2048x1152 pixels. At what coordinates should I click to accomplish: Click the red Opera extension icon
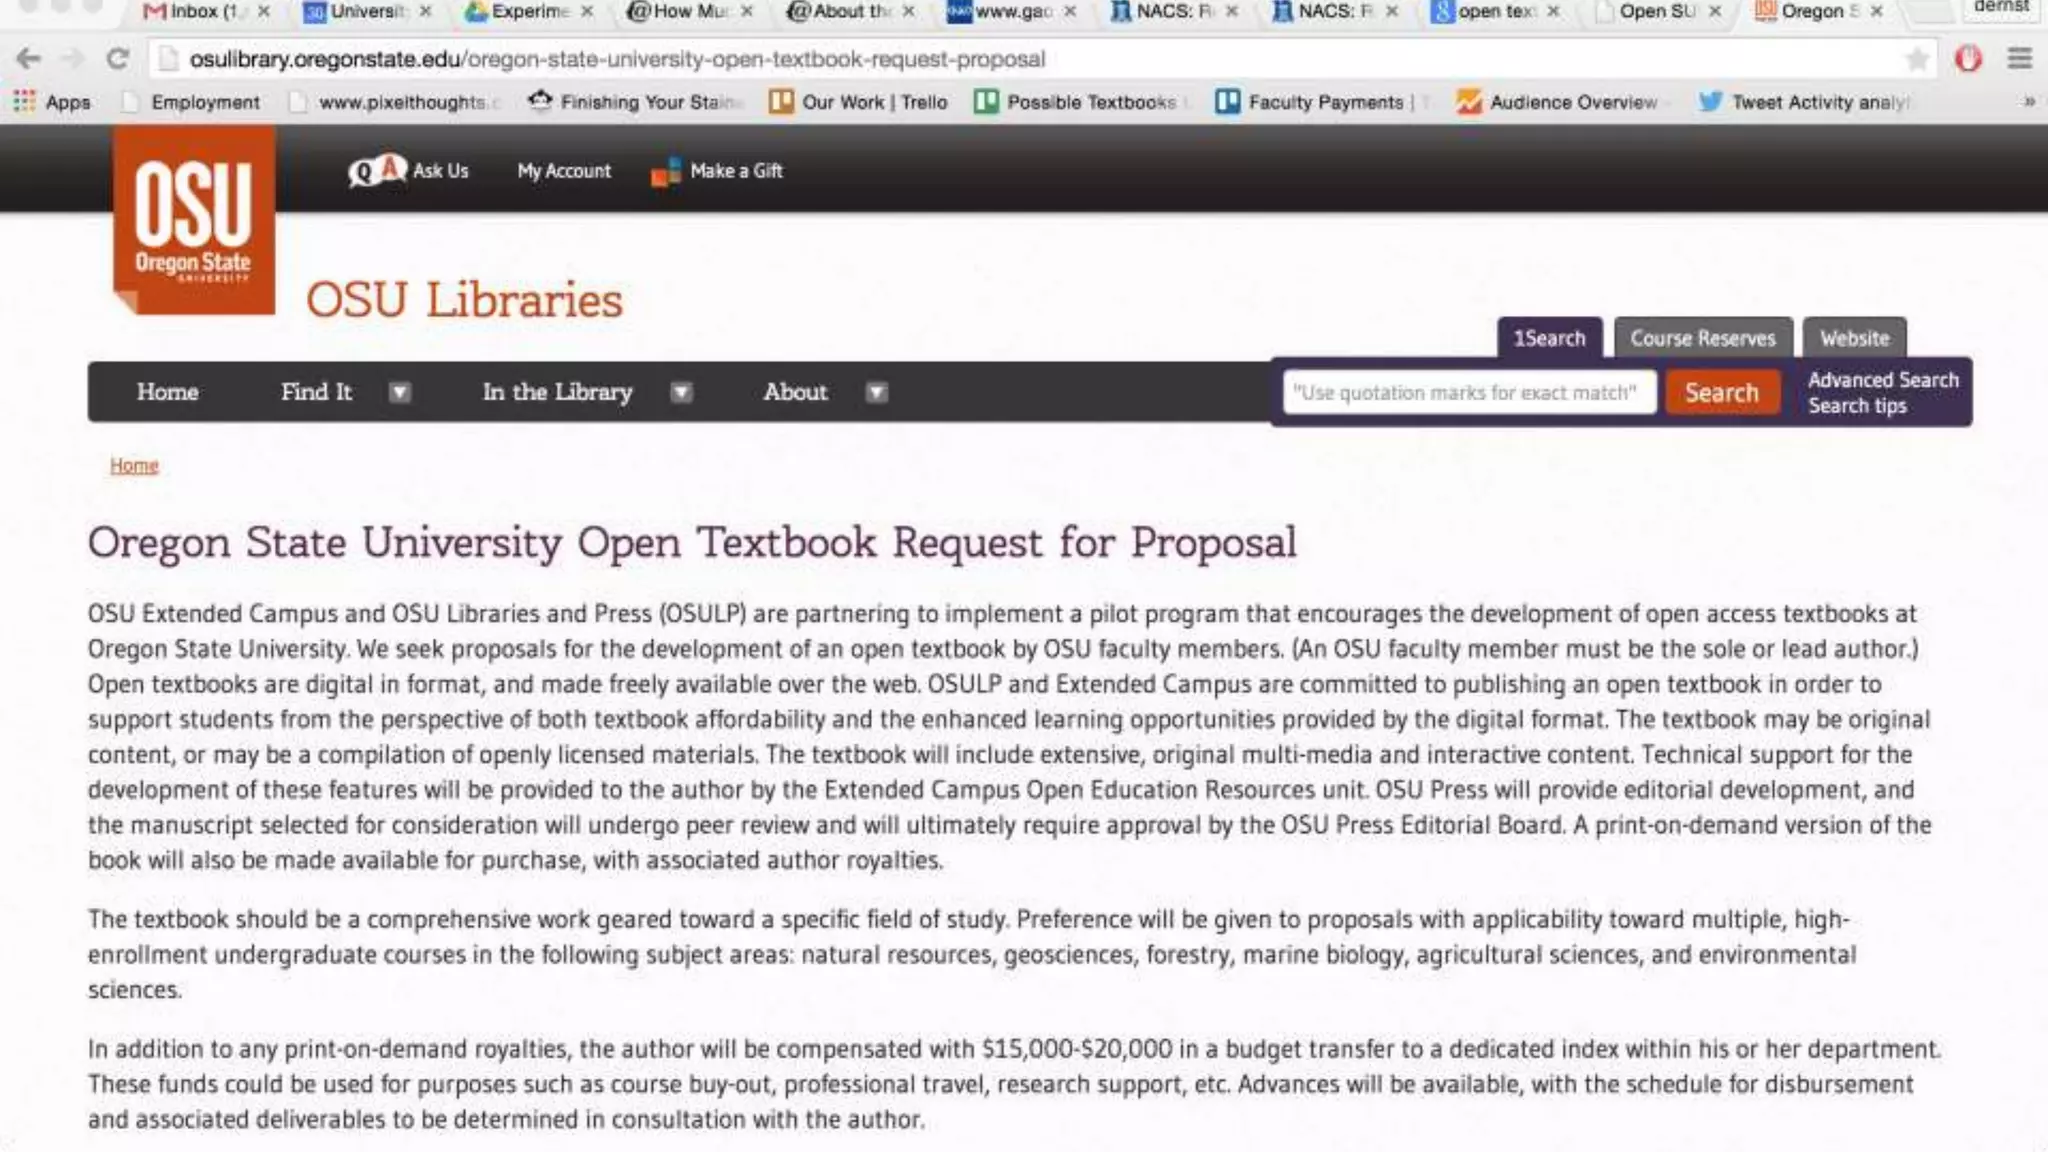[1967, 59]
